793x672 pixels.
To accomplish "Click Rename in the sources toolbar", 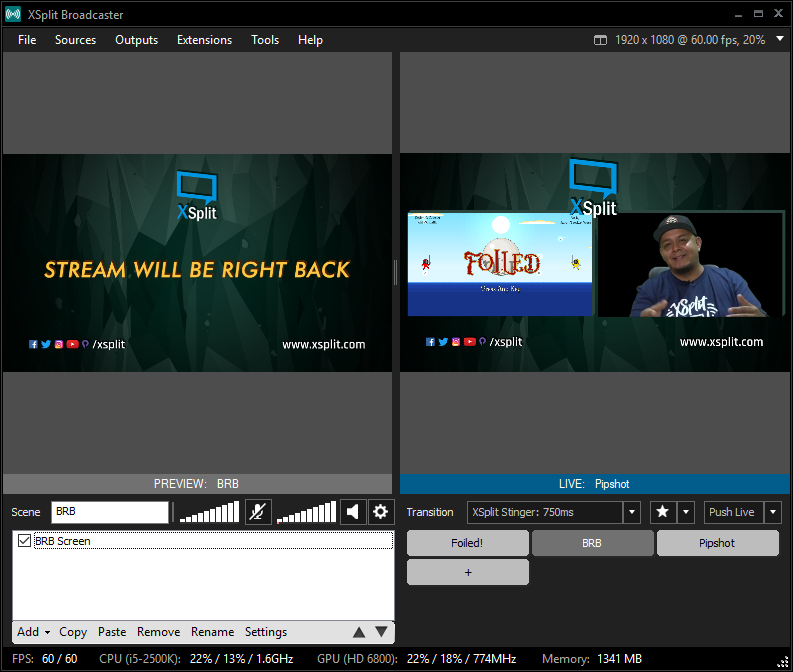I will [x=212, y=632].
